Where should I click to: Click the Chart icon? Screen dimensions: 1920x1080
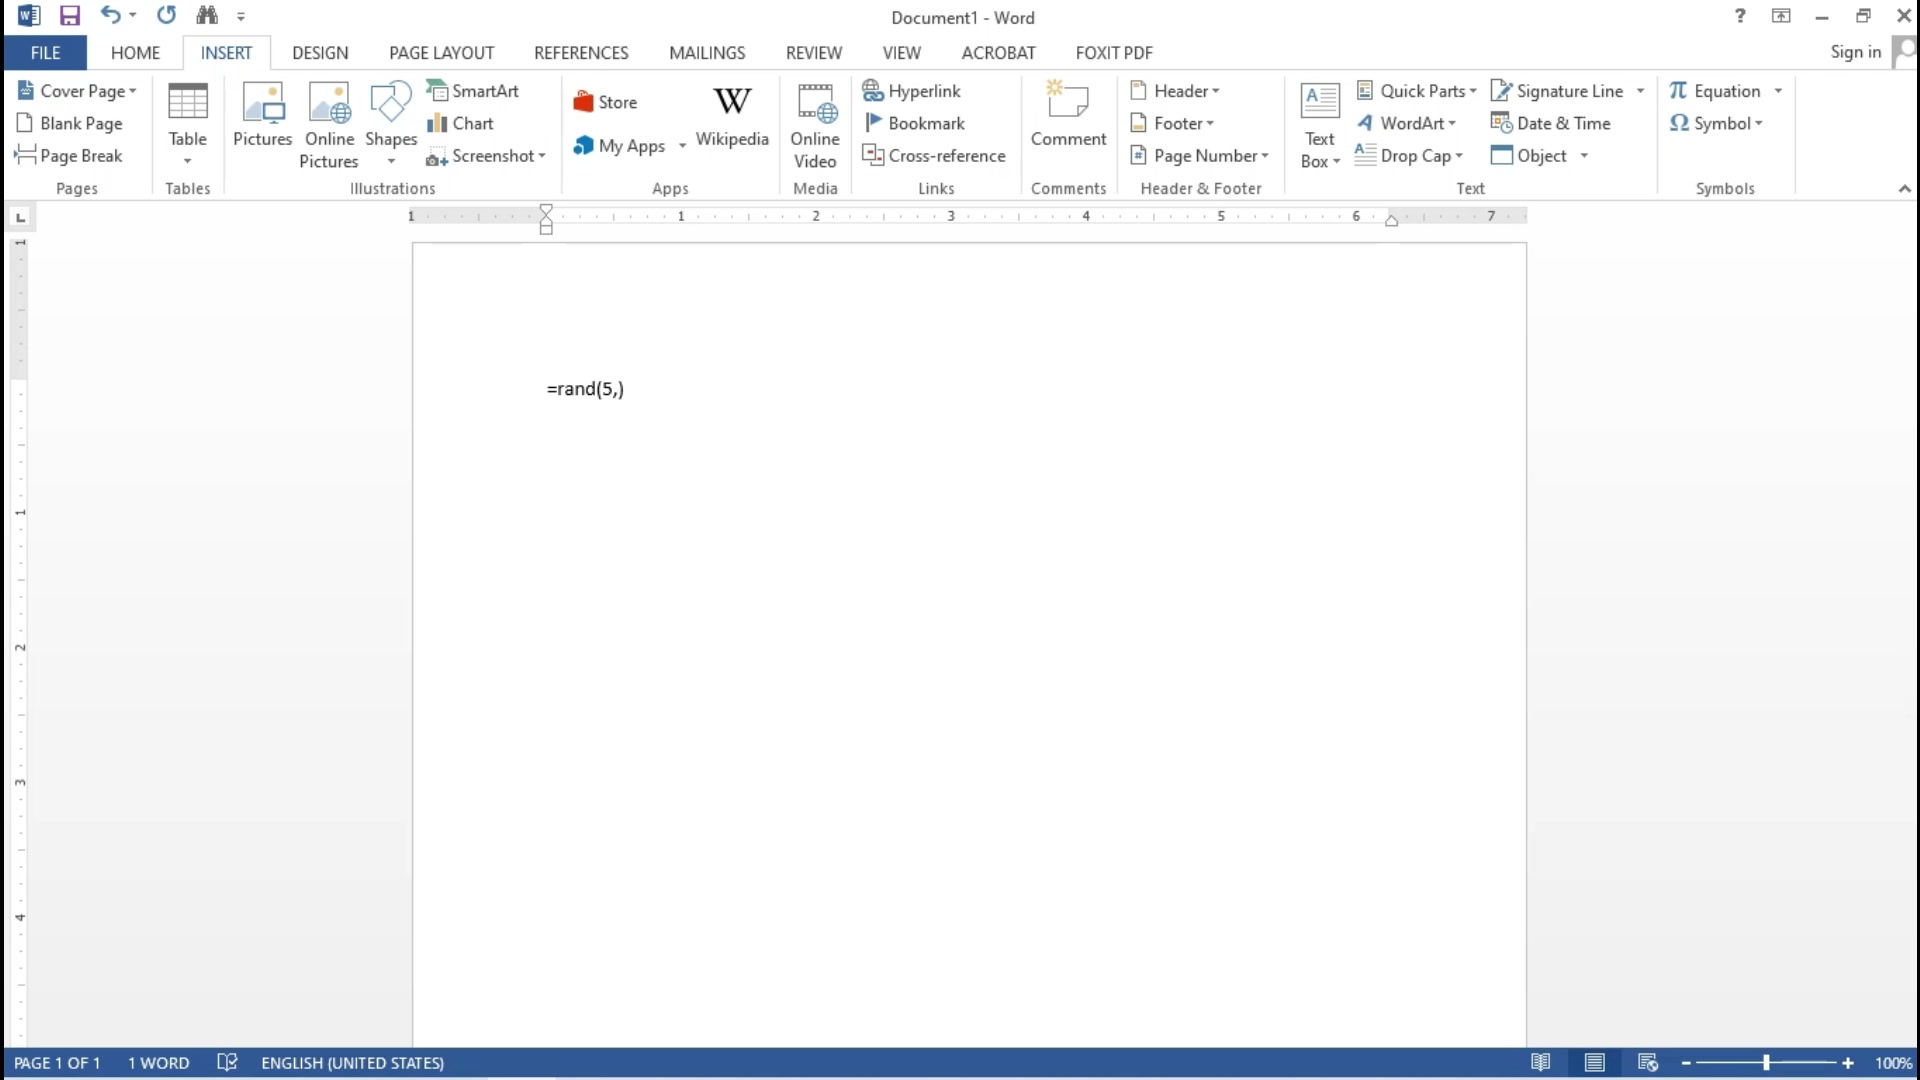[x=461, y=123]
